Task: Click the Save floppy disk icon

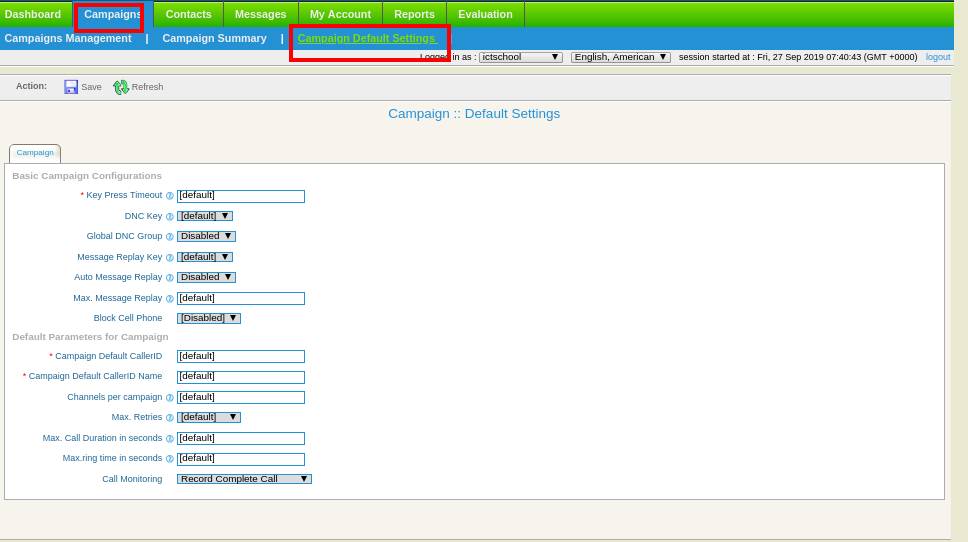Action: [71, 87]
